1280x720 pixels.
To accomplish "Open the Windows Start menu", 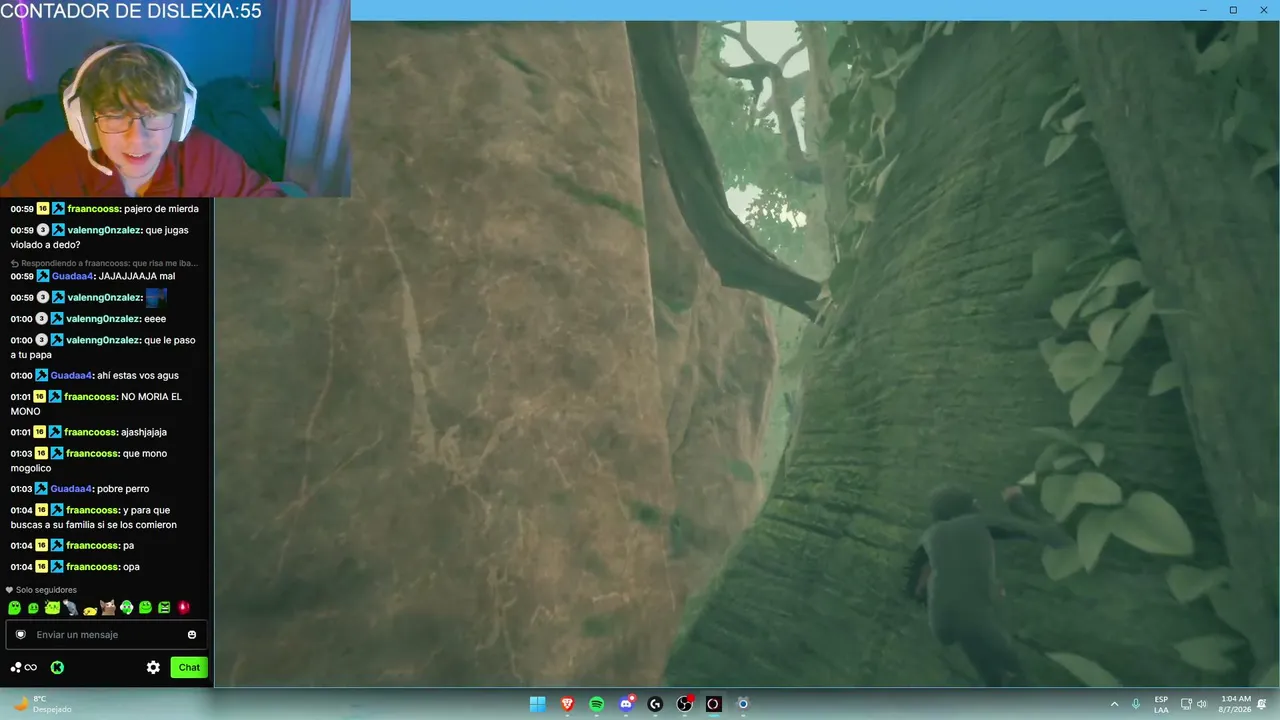I will tap(538, 704).
